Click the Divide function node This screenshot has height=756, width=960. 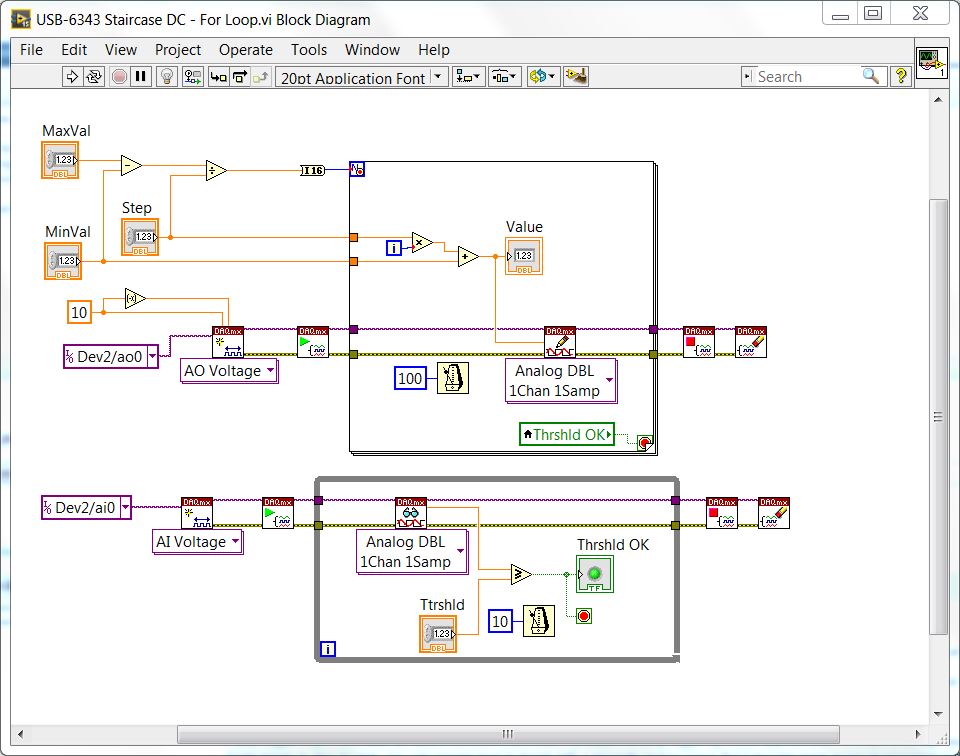pos(216,170)
